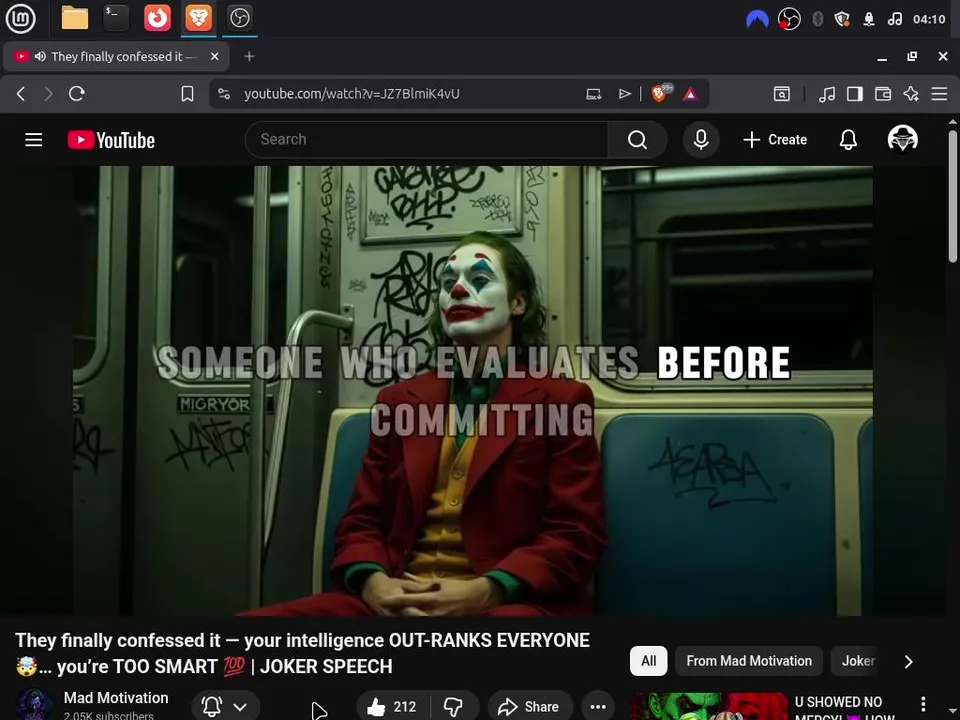Open the Linux Mint start menu

point(20,18)
